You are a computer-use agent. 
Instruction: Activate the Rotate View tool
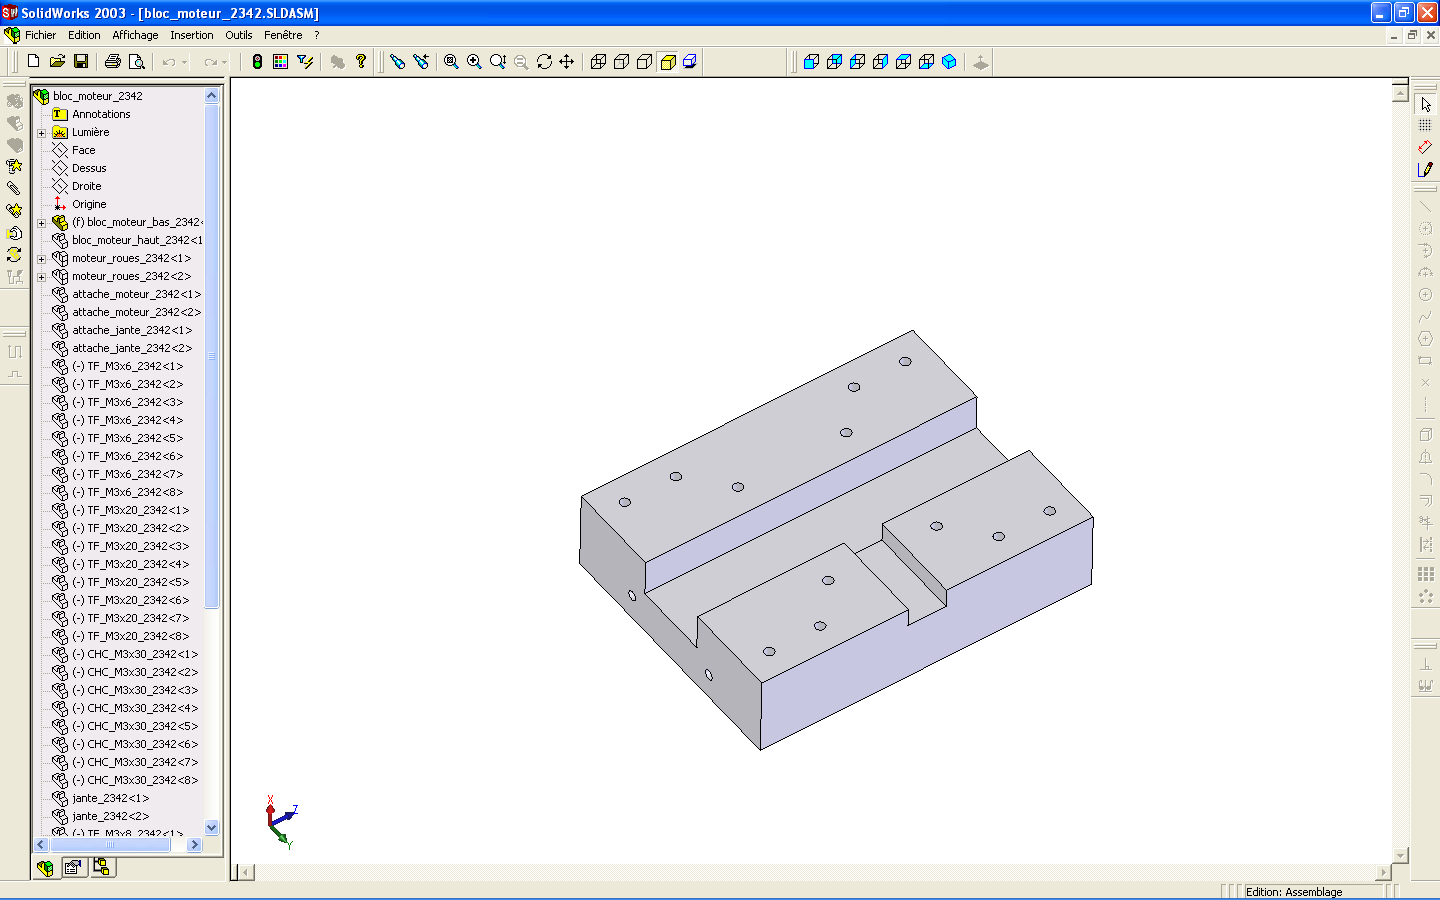point(544,62)
